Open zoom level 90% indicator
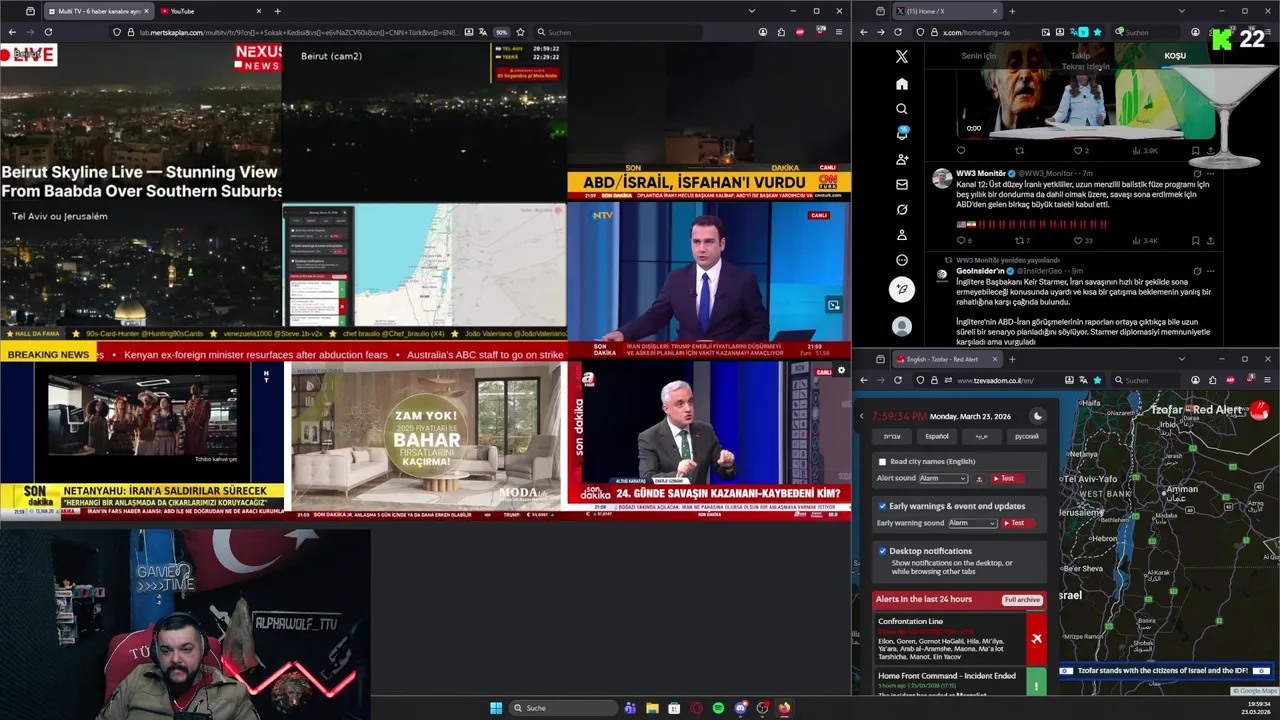This screenshot has width=1280, height=720. click(x=501, y=32)
